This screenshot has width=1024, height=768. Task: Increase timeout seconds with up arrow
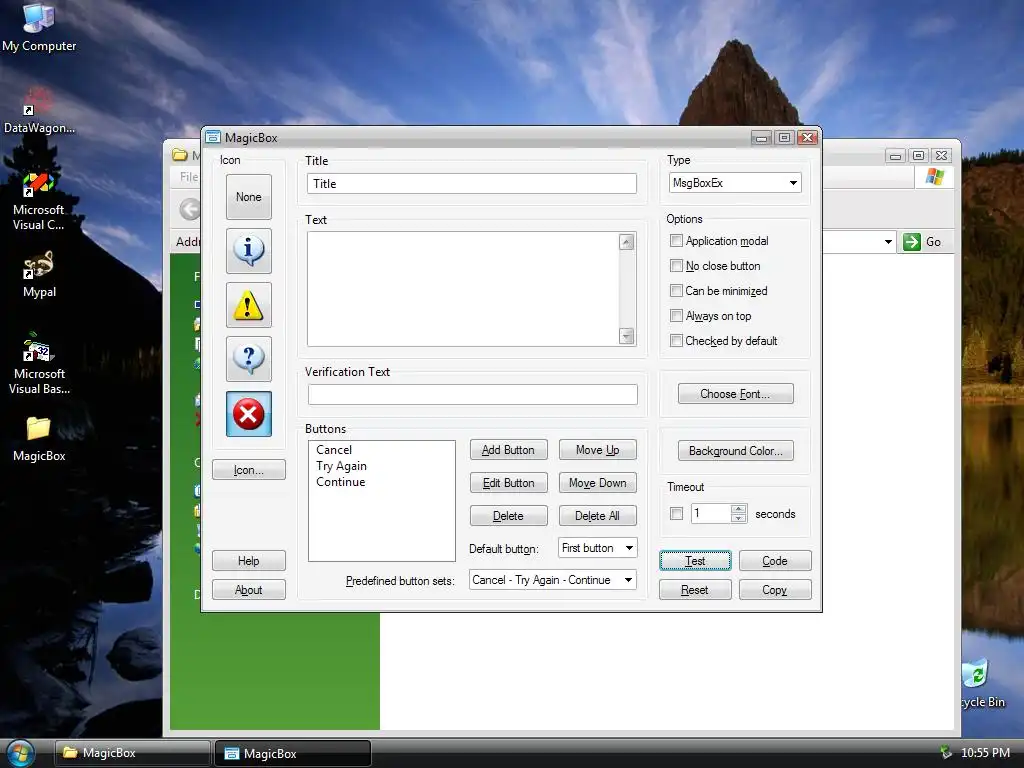pos(739,509)
